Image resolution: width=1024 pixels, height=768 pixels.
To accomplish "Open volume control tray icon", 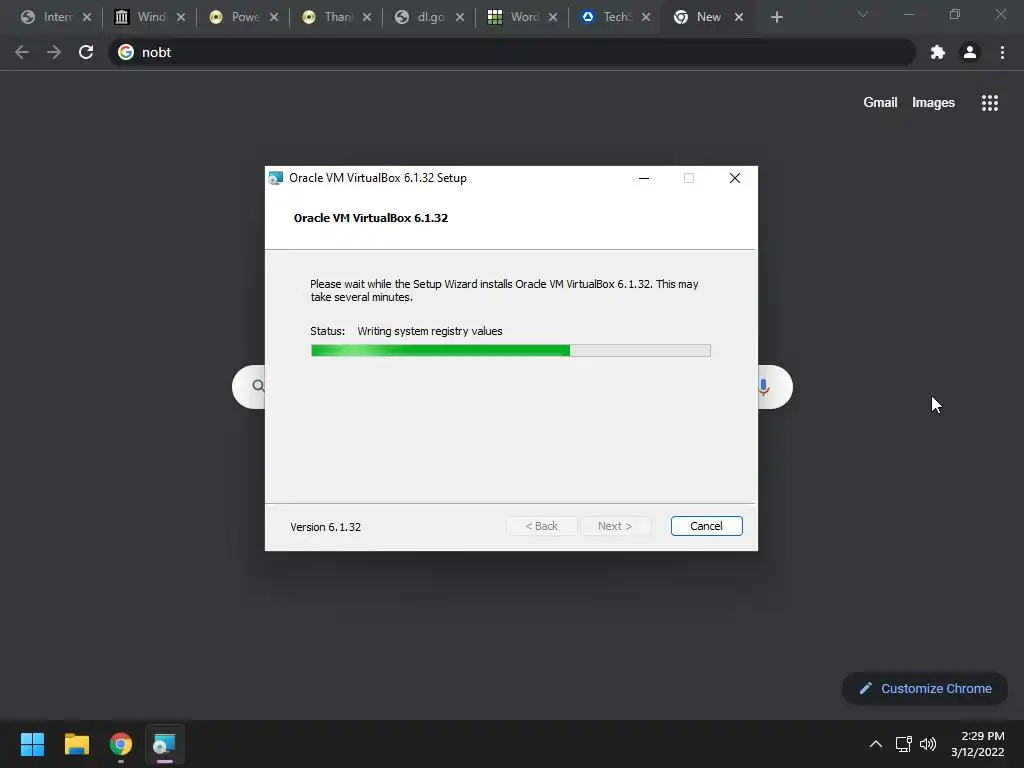I will pyautogui.click(x=927, y=744).
